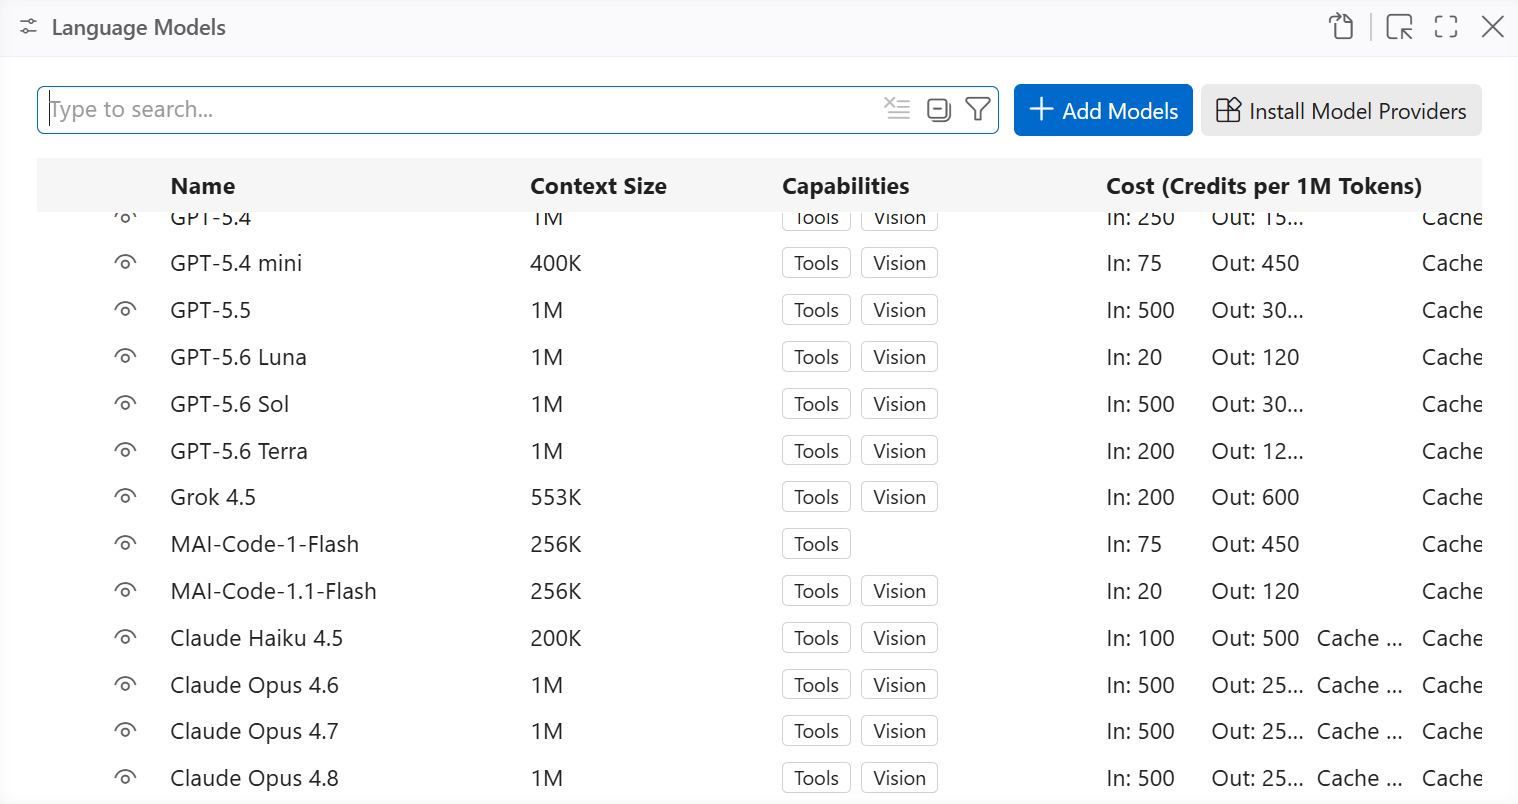Click Out: 600 cost for Grok 4.5
The image size is (1518, 804).
[1255, 497]
